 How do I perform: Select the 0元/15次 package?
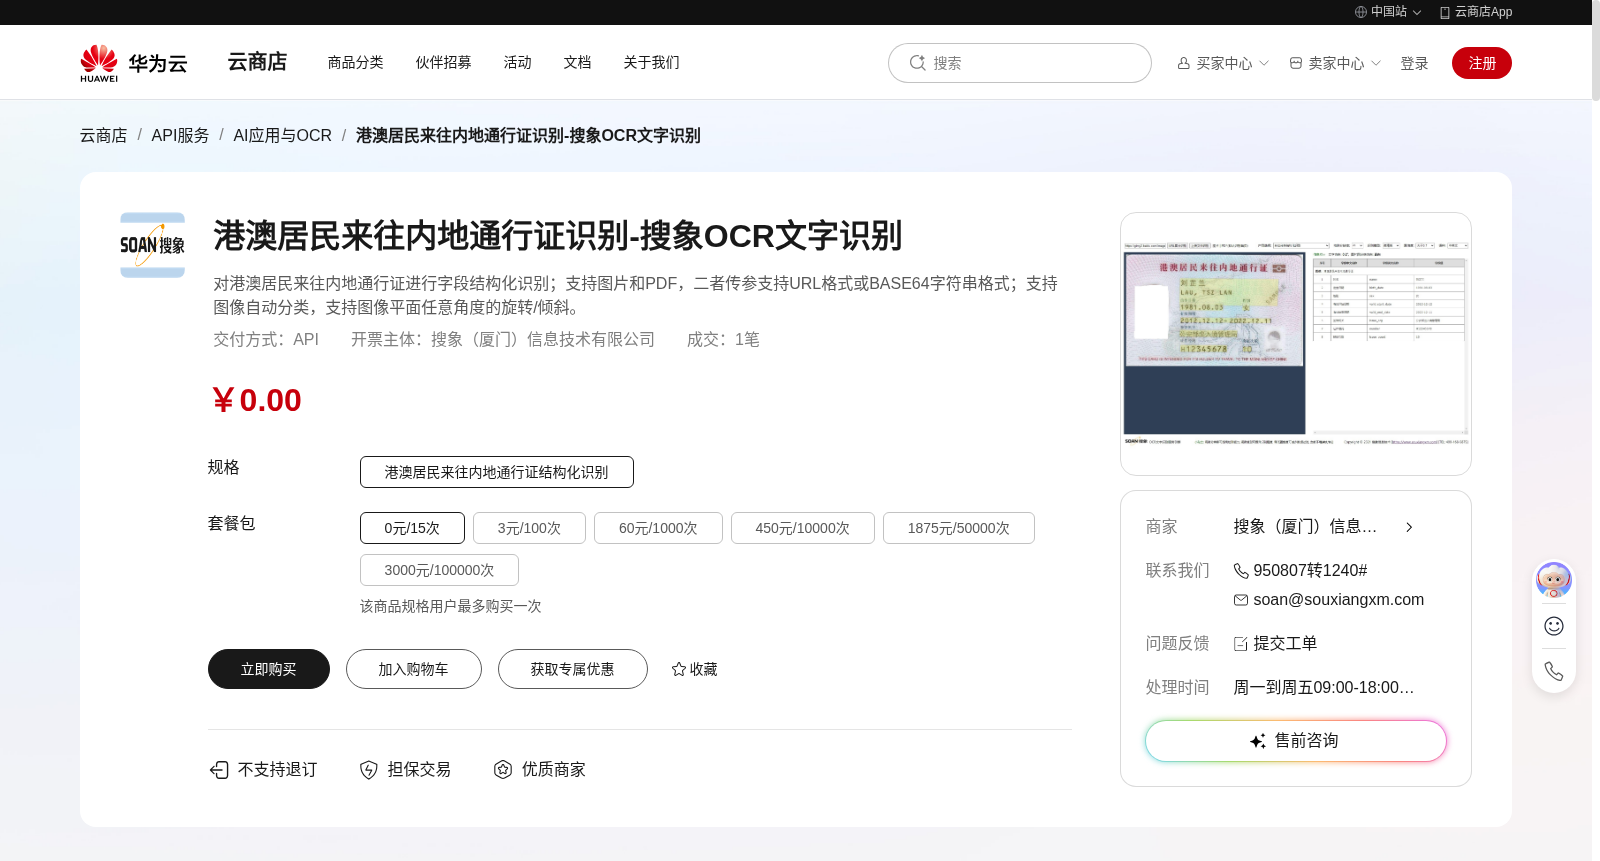pyautogui.click(x=412, y=528)
